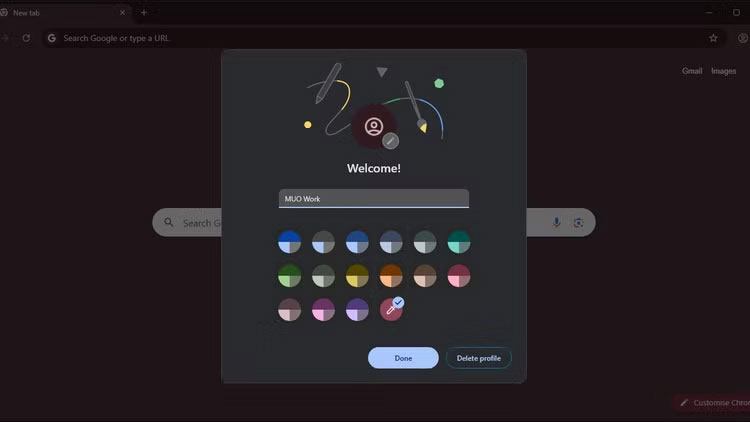
Task: Open the Images link
Action: [723, 71]
